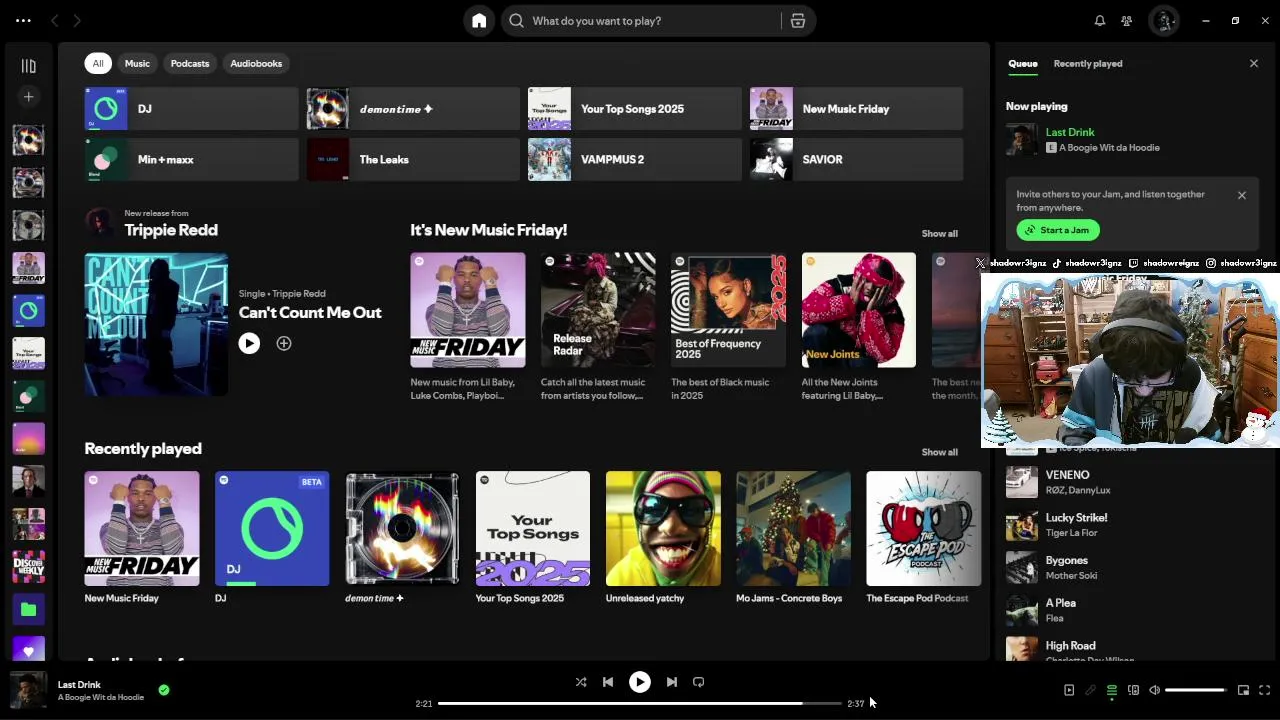
Task: Toggle liked checkmark for Last Drink
Action: pos(164,689)
